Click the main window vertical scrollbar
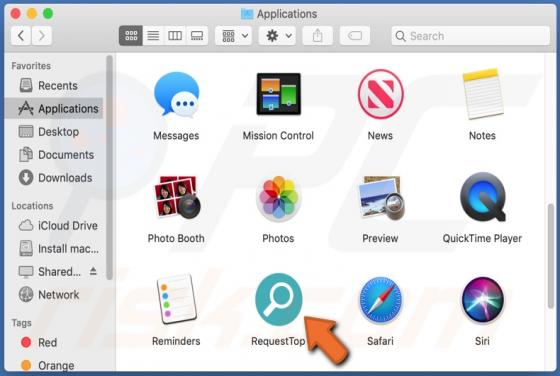 [551, 256]
